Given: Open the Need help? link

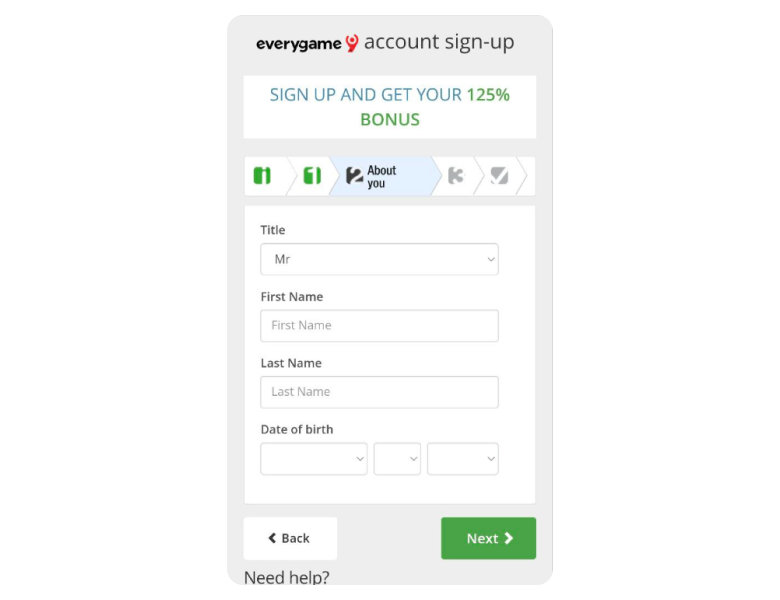Looking at the screenshot, I should click(287, 577).
